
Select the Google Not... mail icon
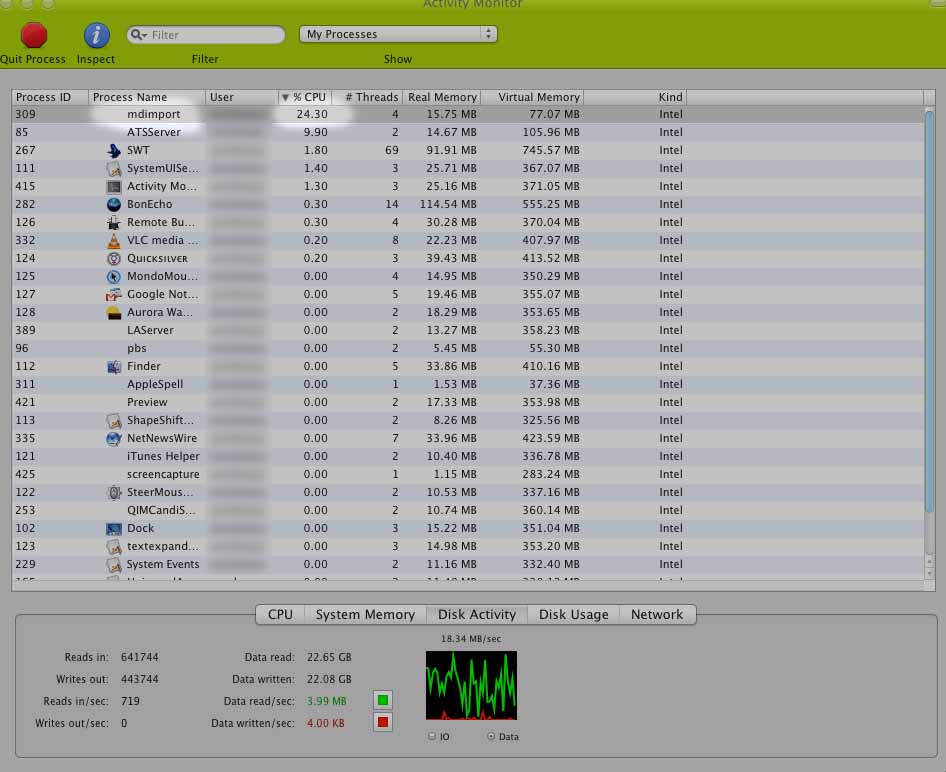113,294
